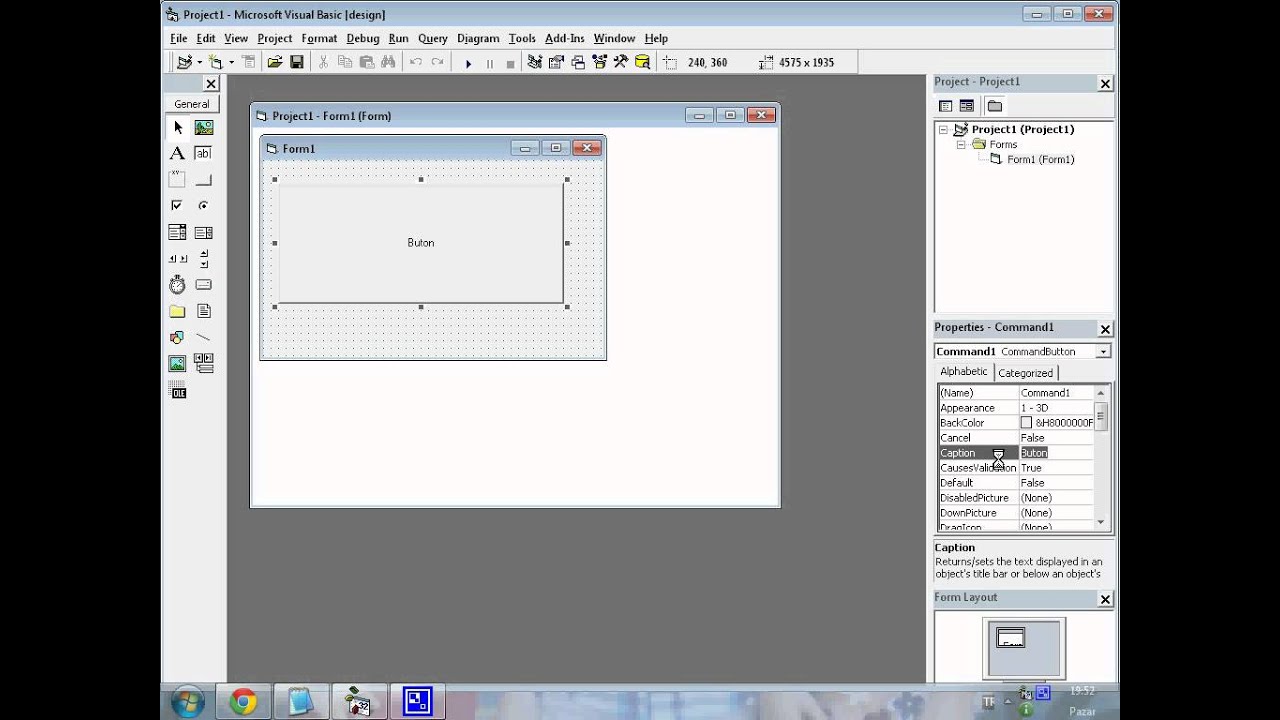The width and height of the screenshot is (1280, 720).
Task: Select the Timer control tool
Action: pyautogui.click(x=177, y=285)
